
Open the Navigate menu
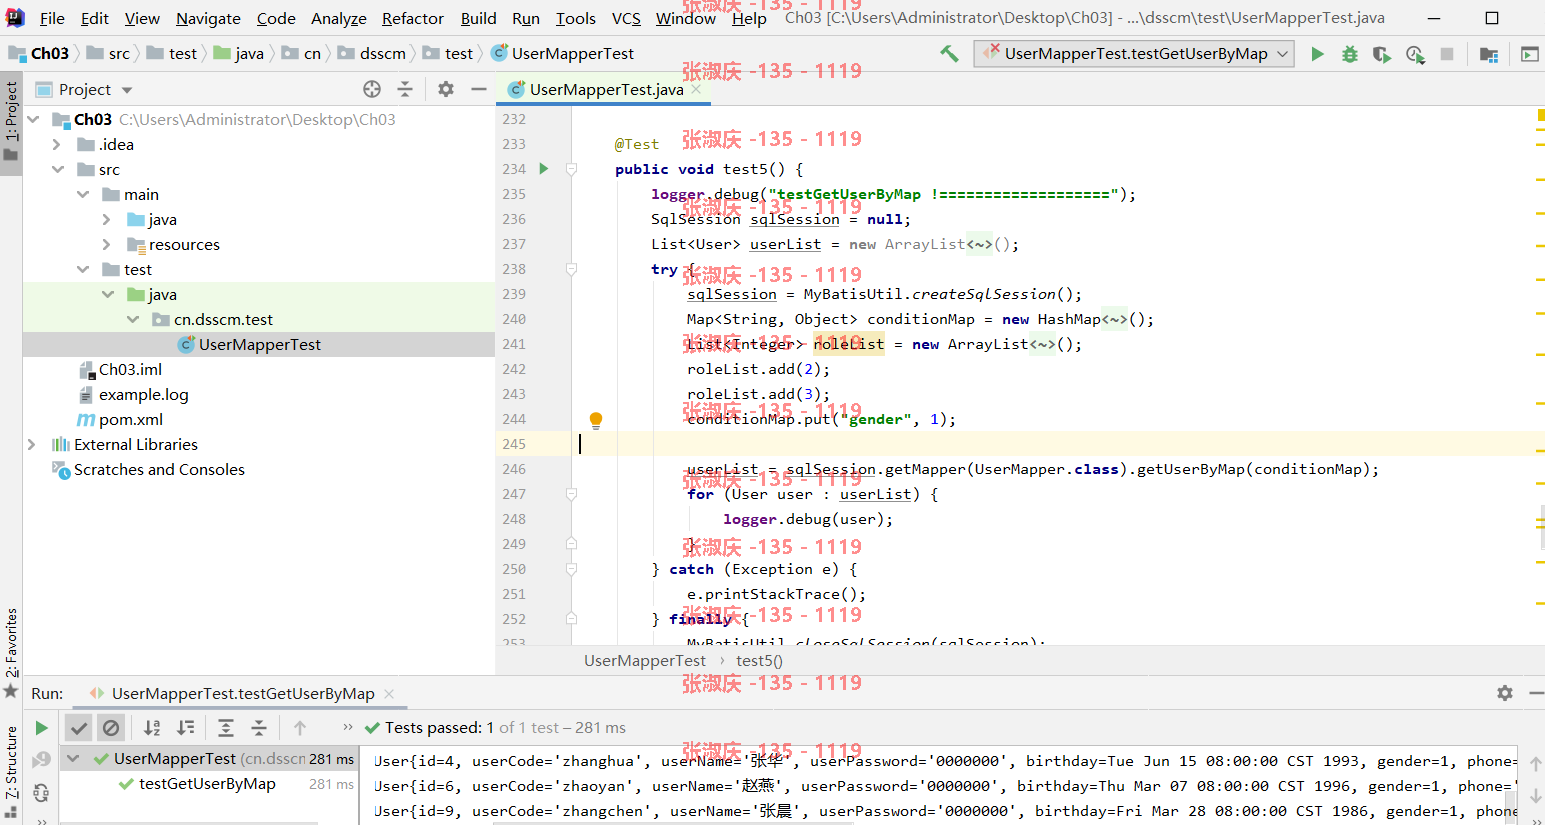click(208, 18)
